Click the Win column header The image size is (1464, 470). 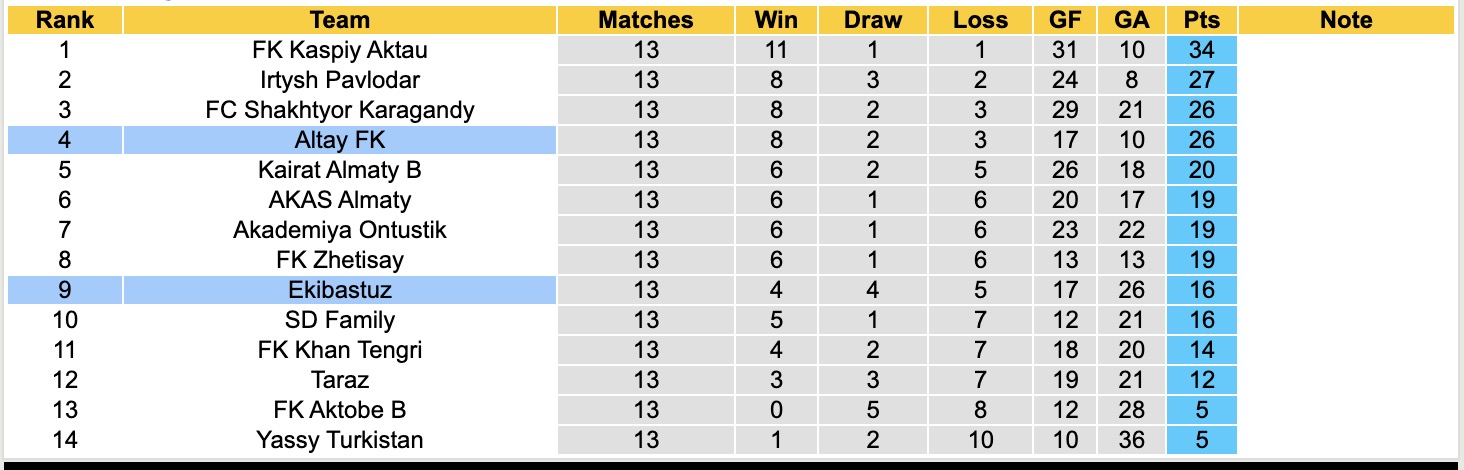[x=777, y=20]
